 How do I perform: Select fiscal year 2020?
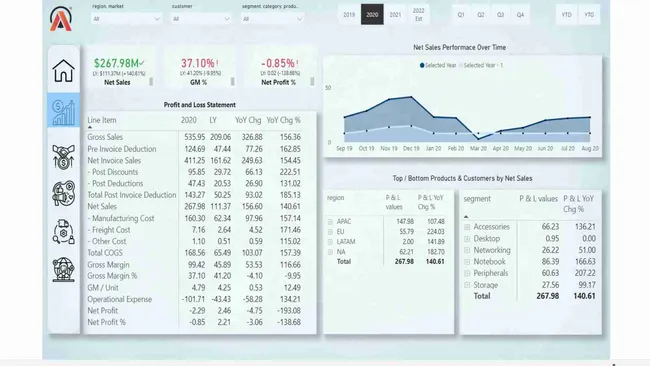[372, 15]
